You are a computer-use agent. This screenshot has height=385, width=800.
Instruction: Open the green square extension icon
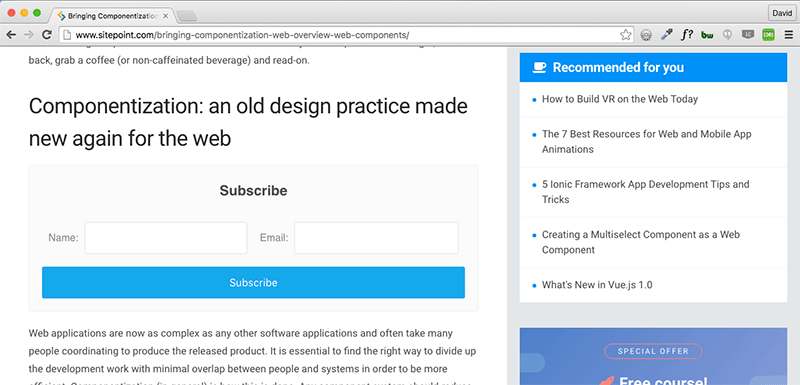[768, 35]
